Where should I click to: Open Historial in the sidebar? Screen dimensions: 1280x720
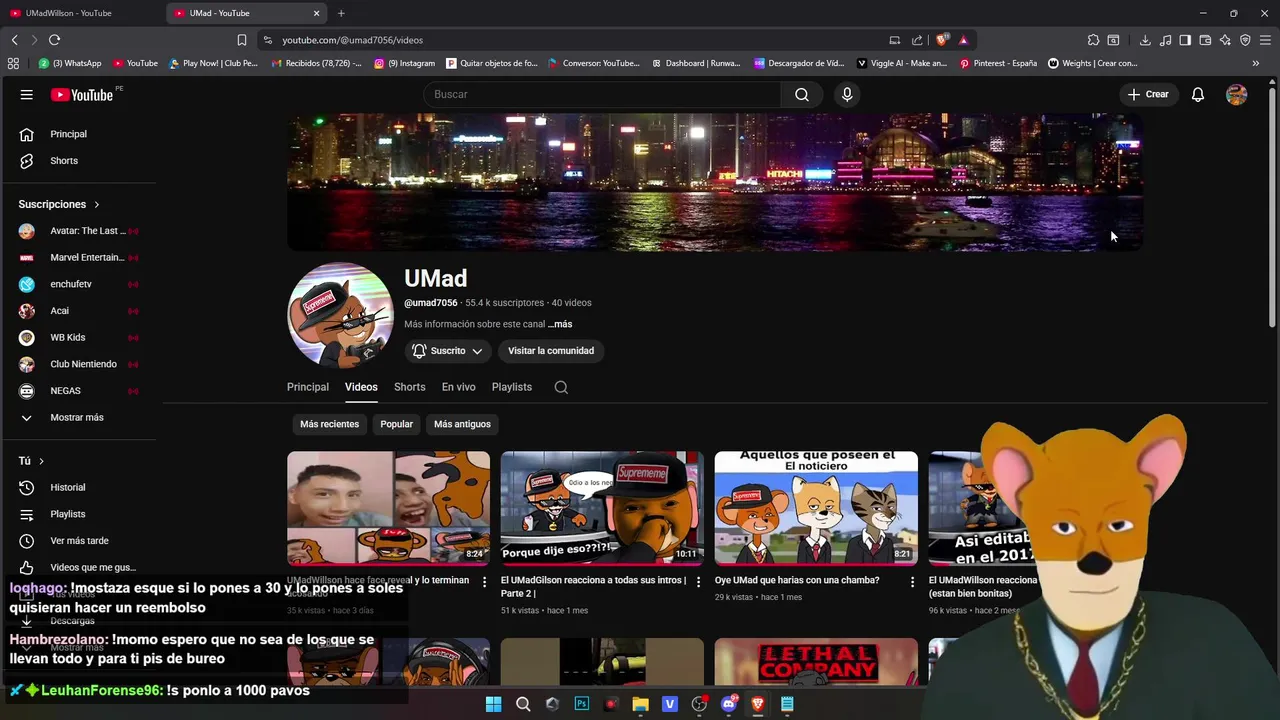coord(68,487)
